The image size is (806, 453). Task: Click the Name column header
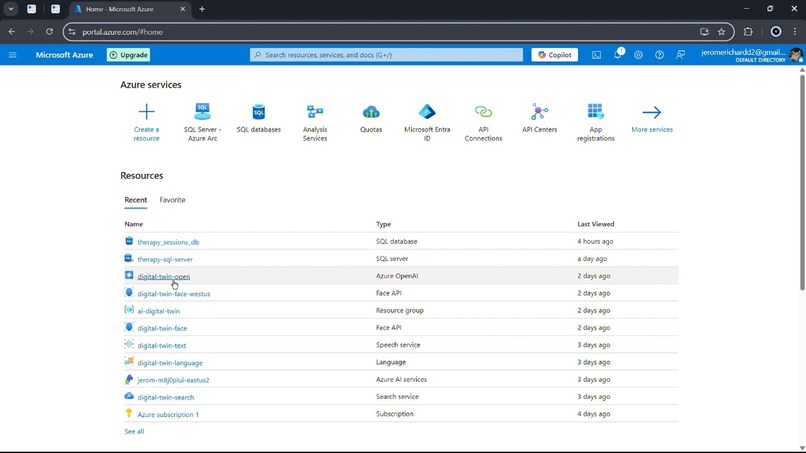[x=134, y=224]
